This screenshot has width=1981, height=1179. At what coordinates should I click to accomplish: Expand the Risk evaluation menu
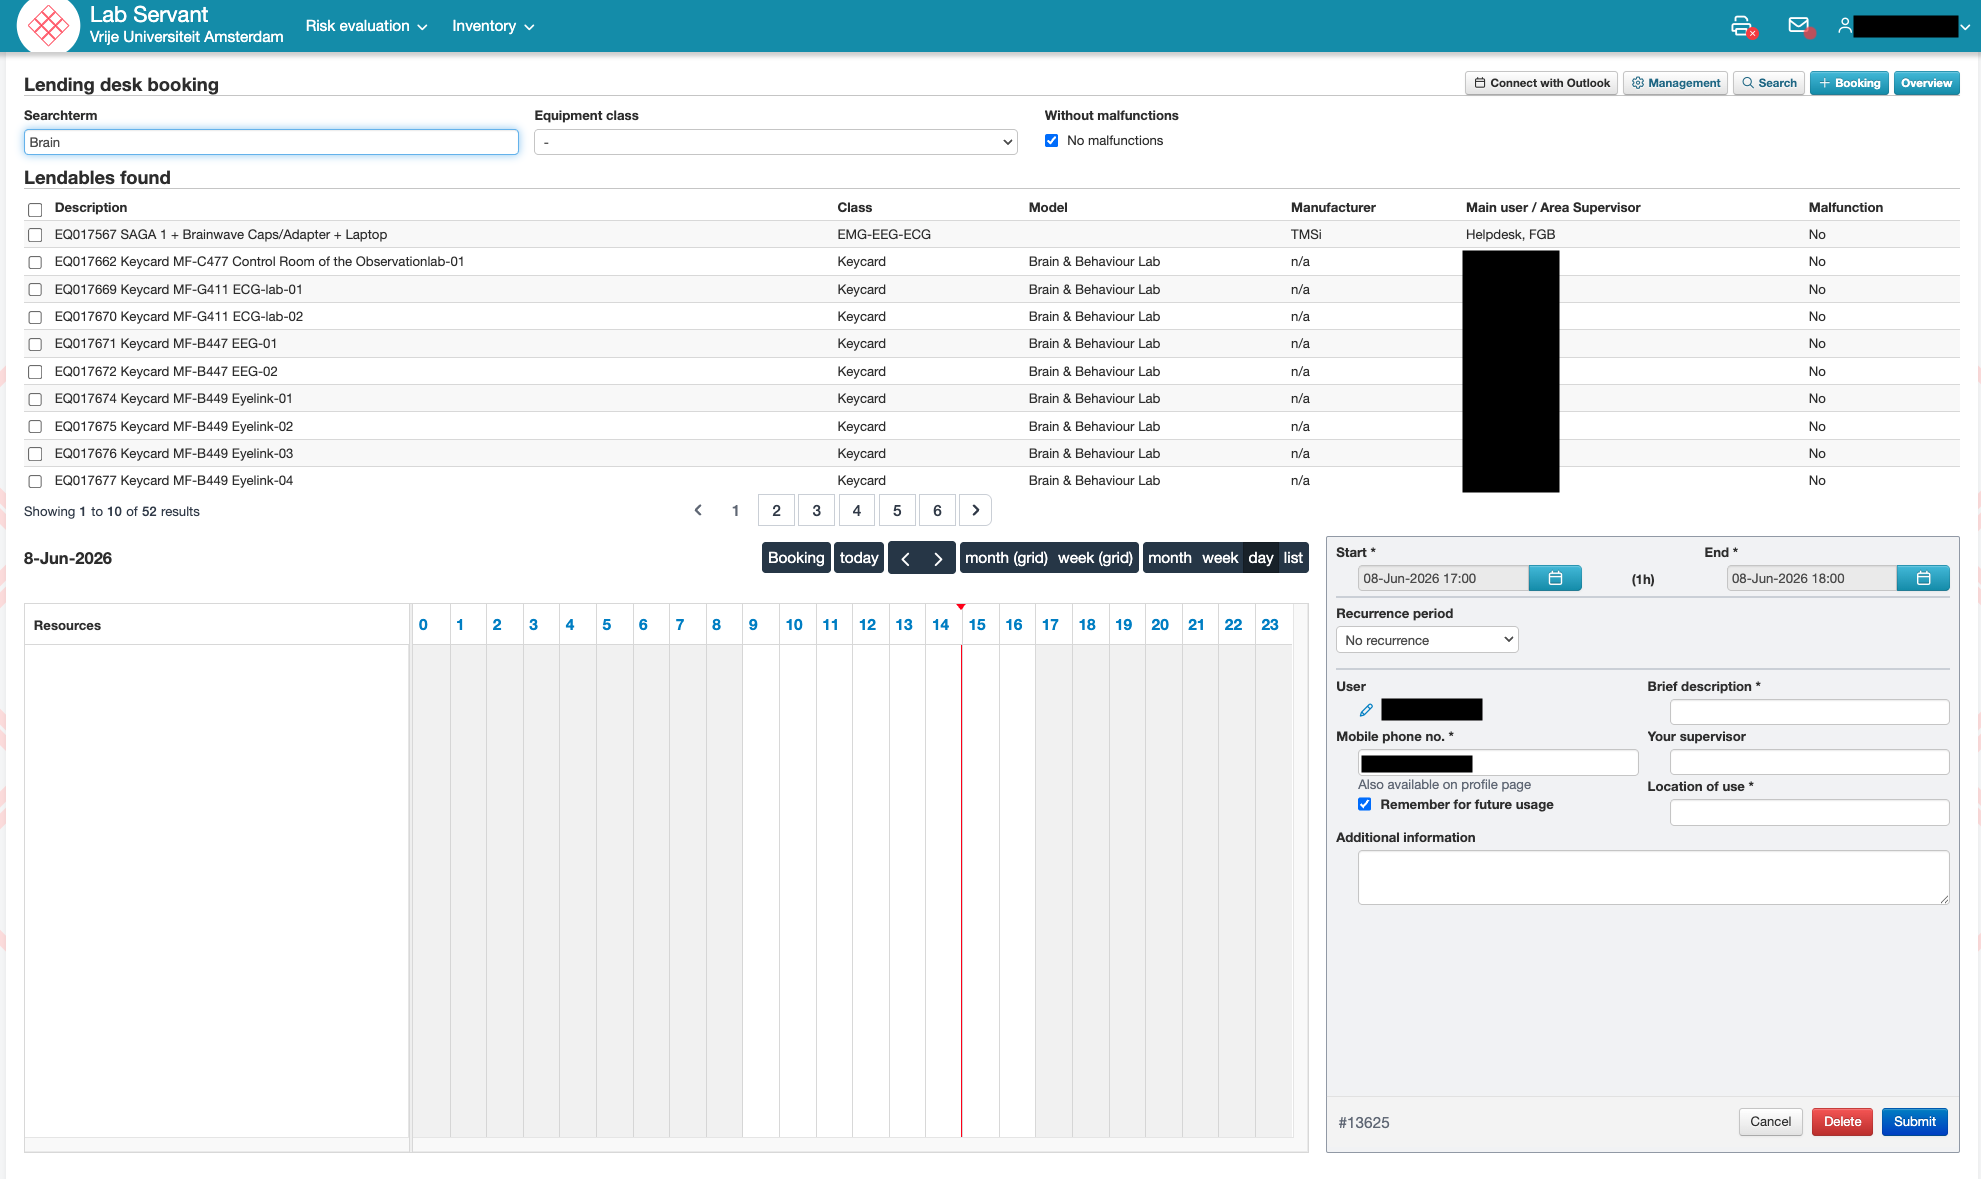tap(366, 26)
